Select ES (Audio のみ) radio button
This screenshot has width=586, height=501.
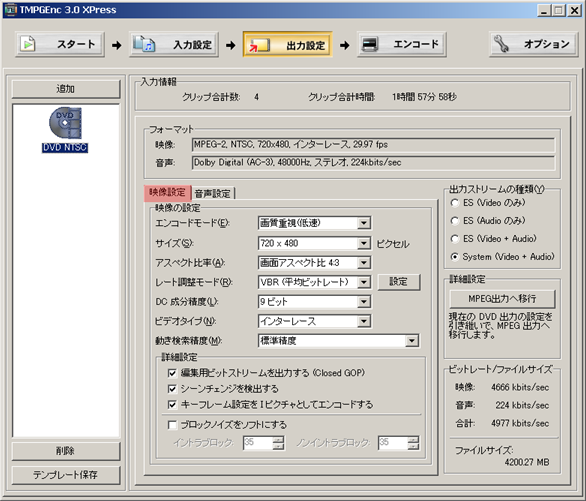(454, 221)
